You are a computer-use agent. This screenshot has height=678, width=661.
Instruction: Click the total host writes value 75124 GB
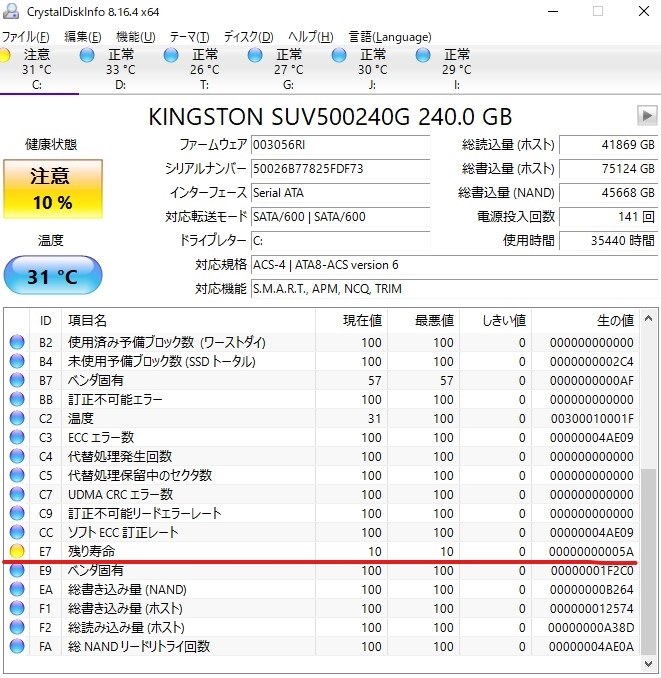609,169
